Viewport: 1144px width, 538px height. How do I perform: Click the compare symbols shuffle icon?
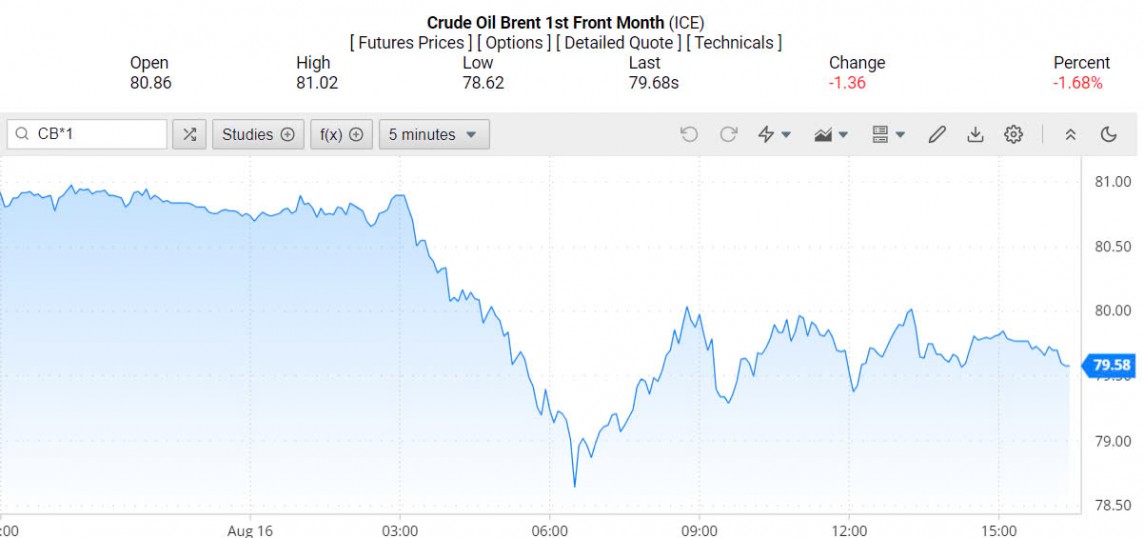click(189, 134)
